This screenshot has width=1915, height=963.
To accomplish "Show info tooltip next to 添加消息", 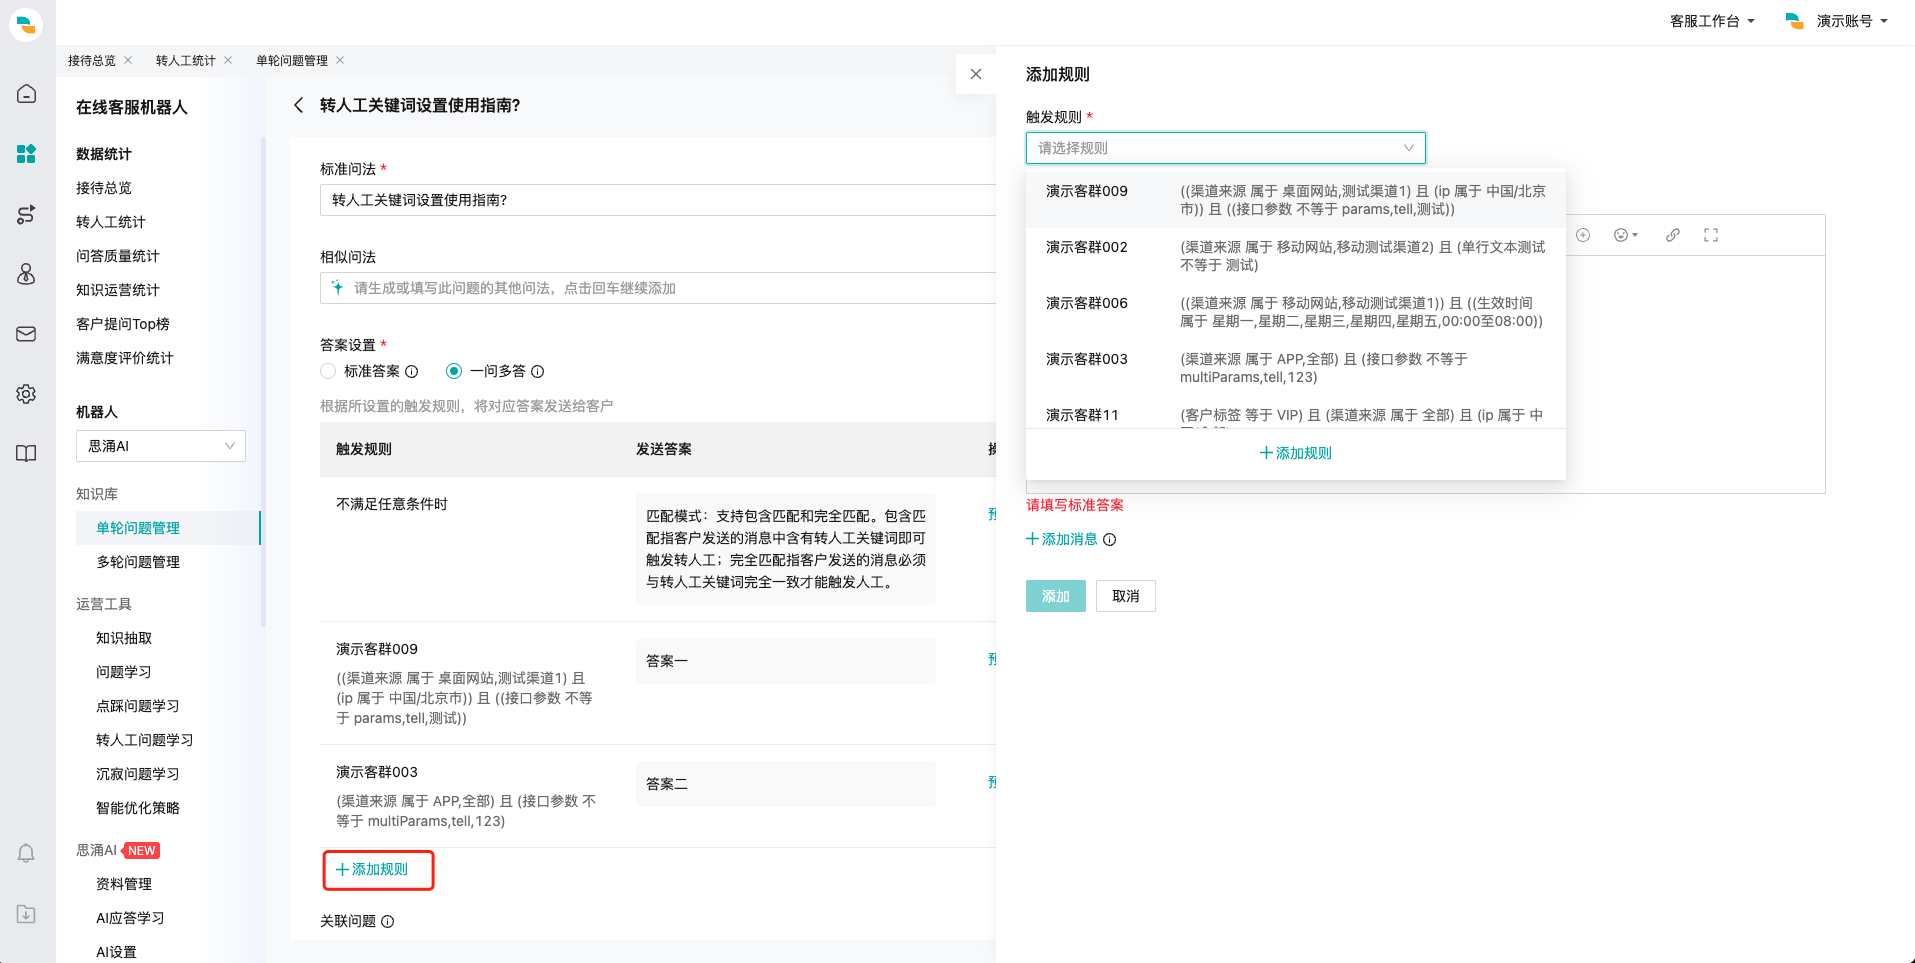I will 1109,539.
